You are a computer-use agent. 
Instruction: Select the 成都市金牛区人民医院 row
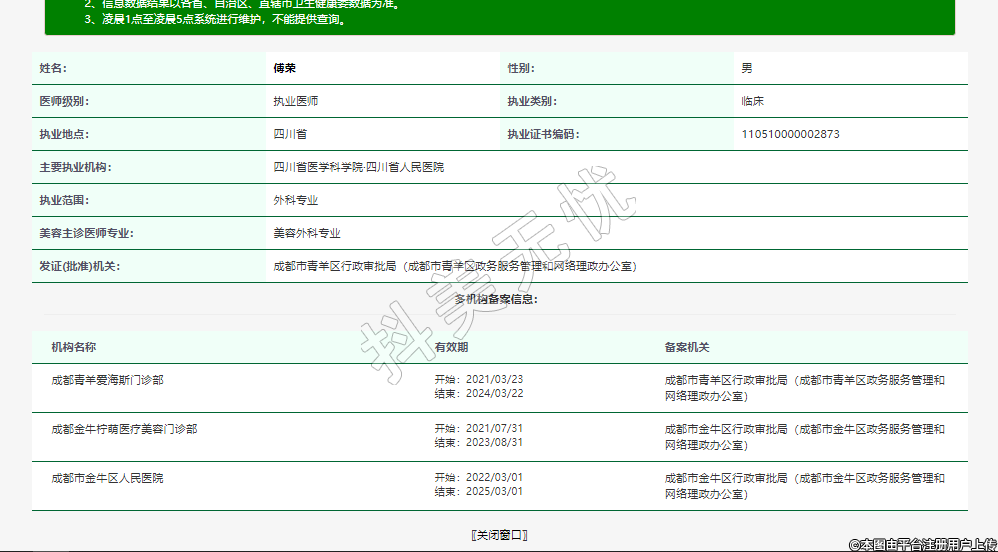[x=108, y=478]
